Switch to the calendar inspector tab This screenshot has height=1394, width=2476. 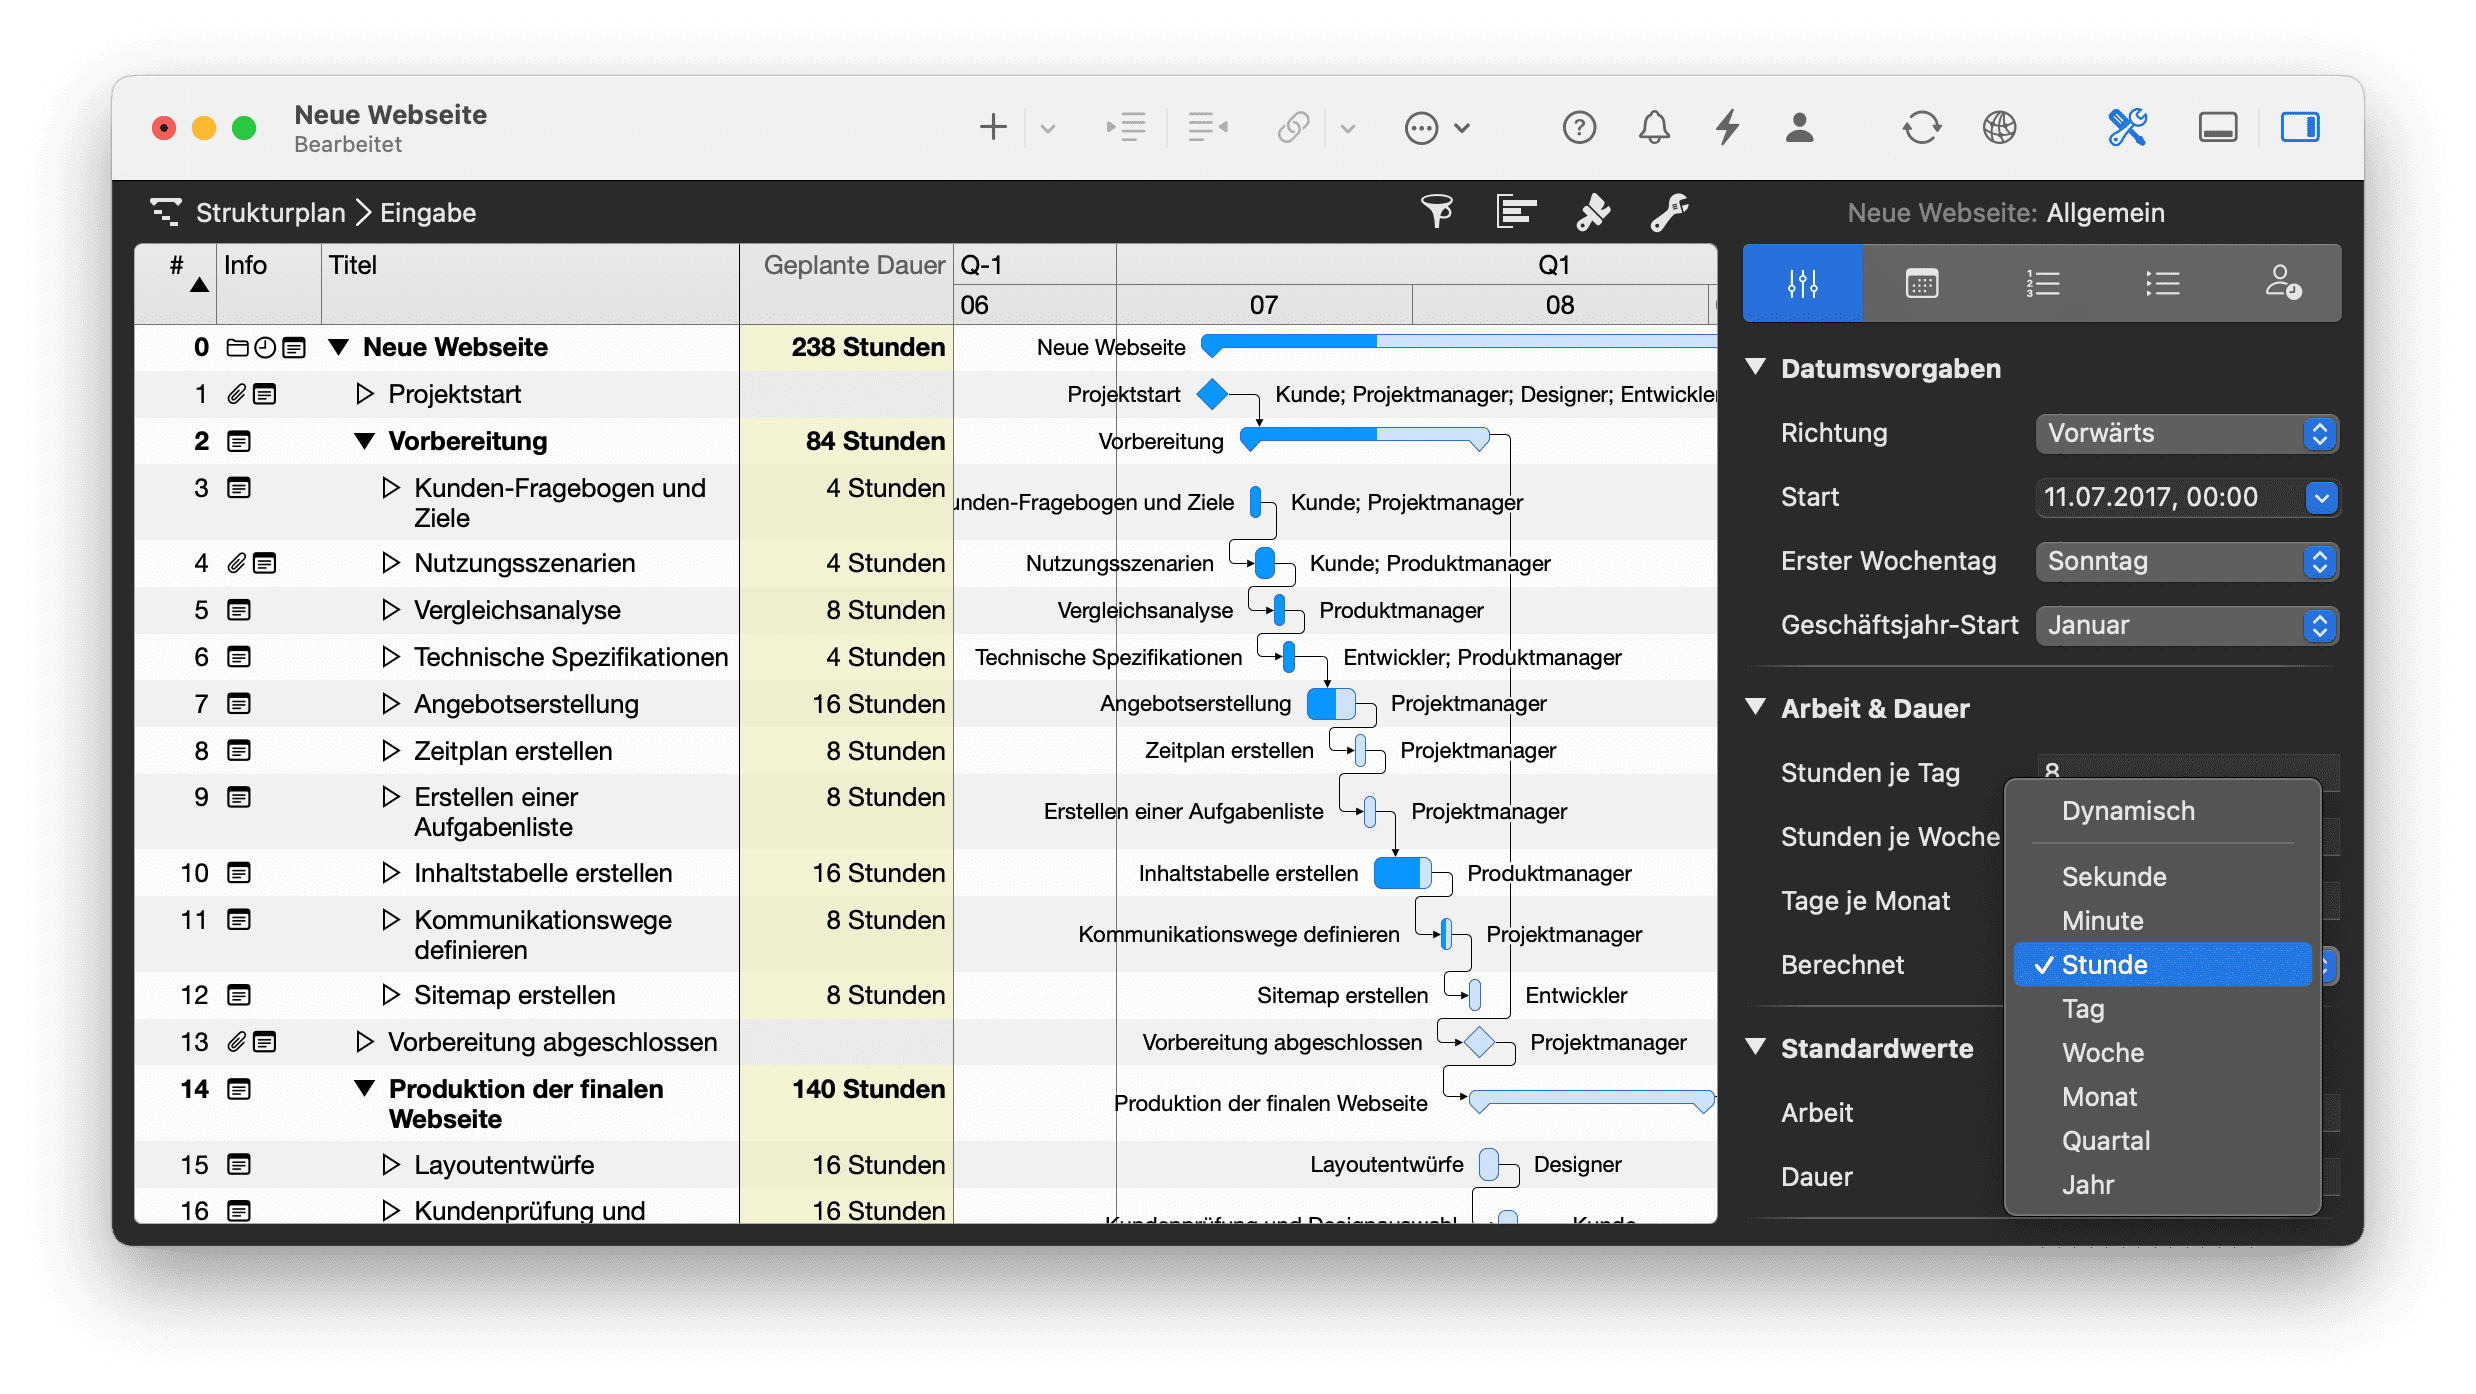coord(1921,284)
